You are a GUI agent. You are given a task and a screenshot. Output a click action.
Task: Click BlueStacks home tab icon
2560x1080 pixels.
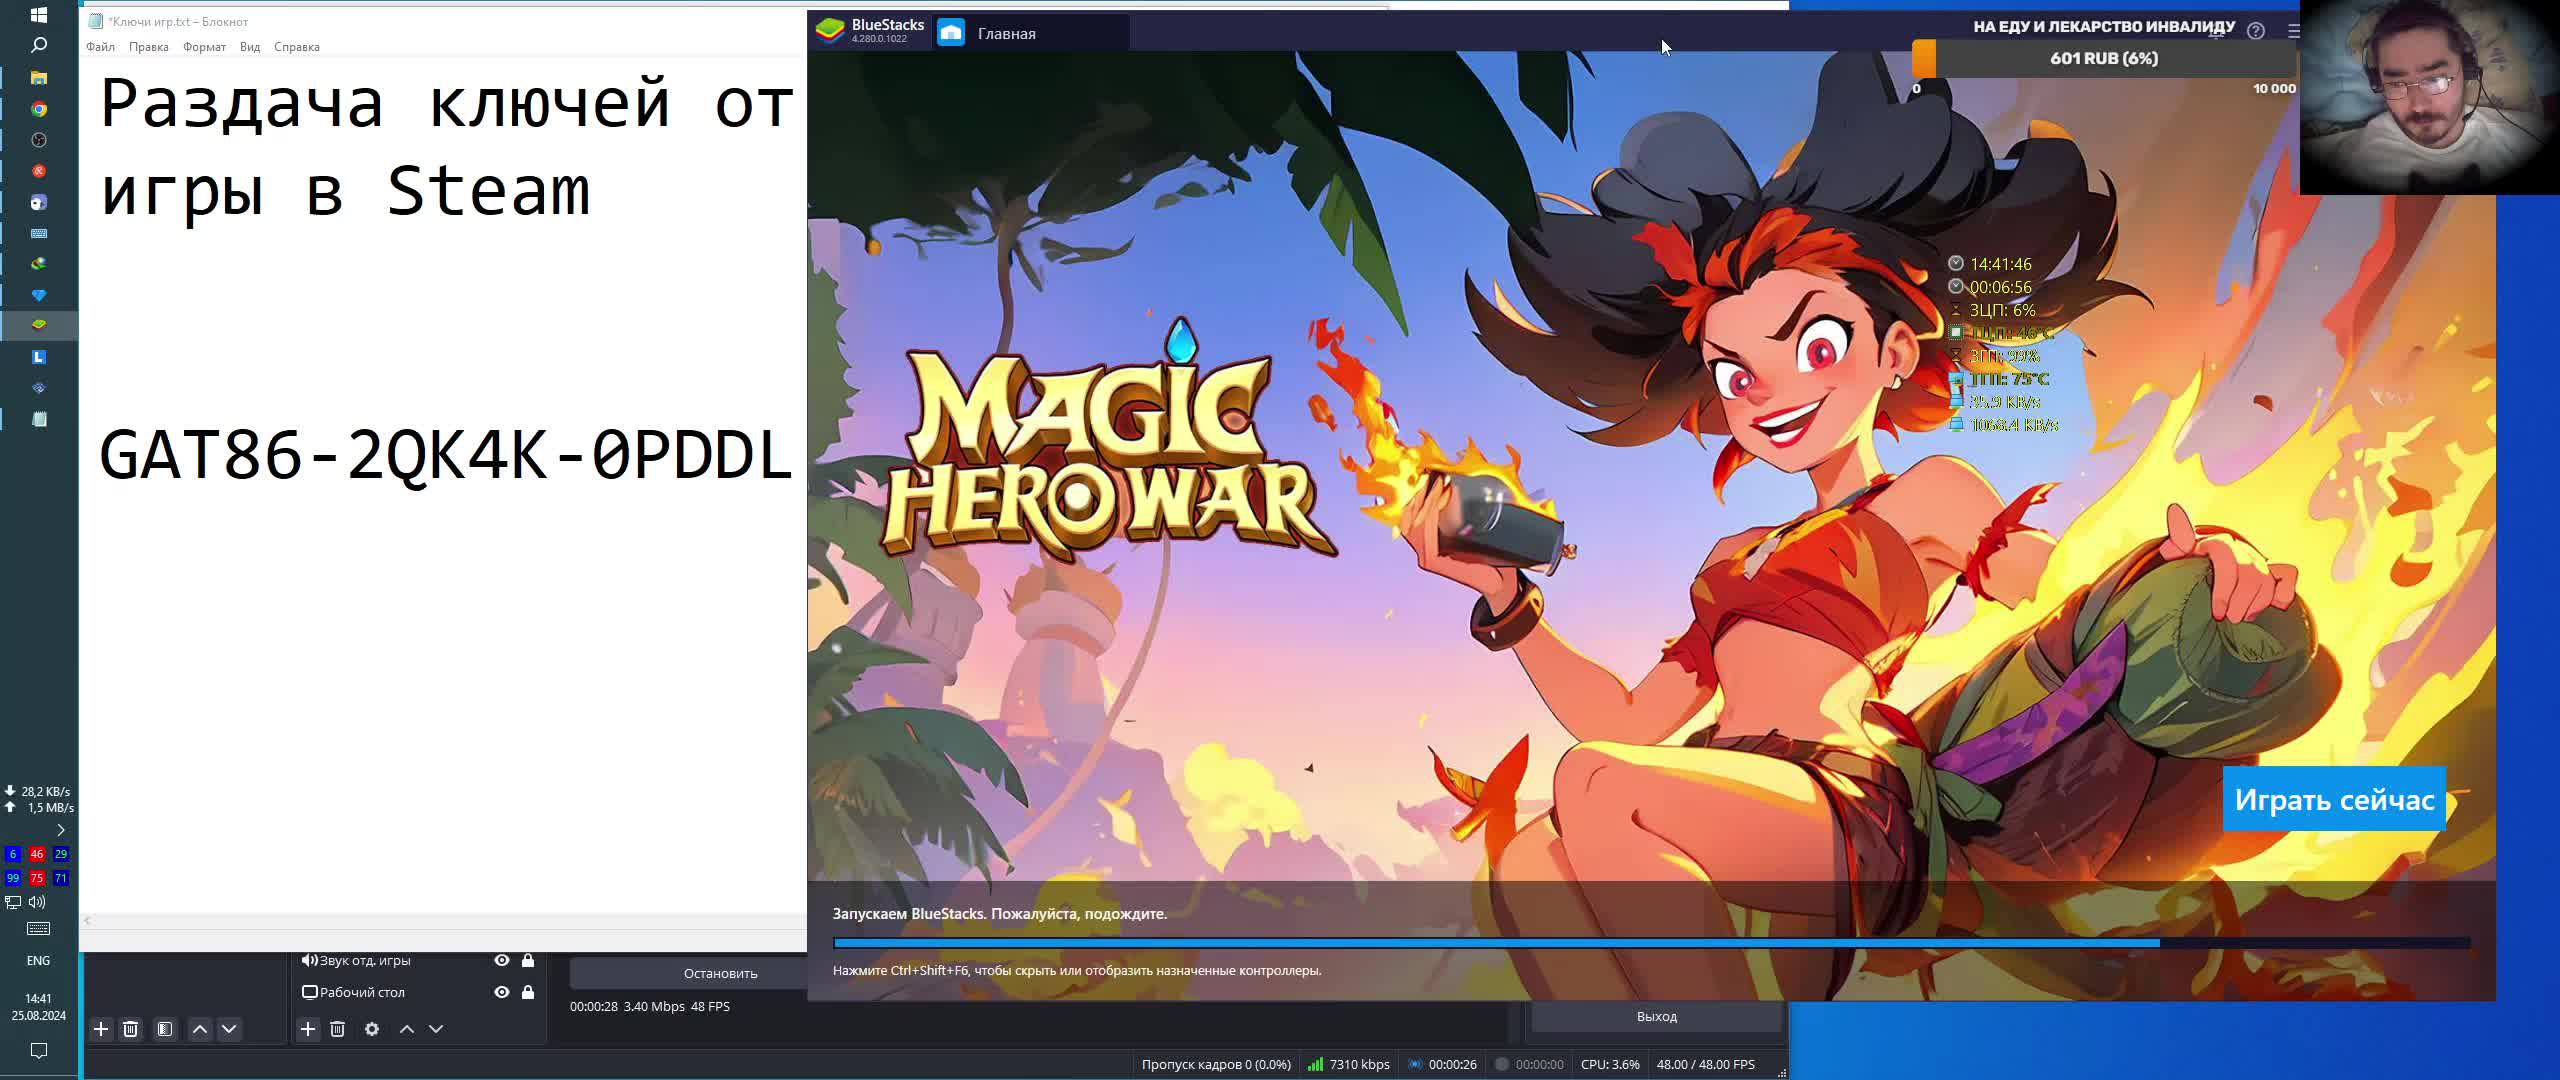(x=951, y=33)
